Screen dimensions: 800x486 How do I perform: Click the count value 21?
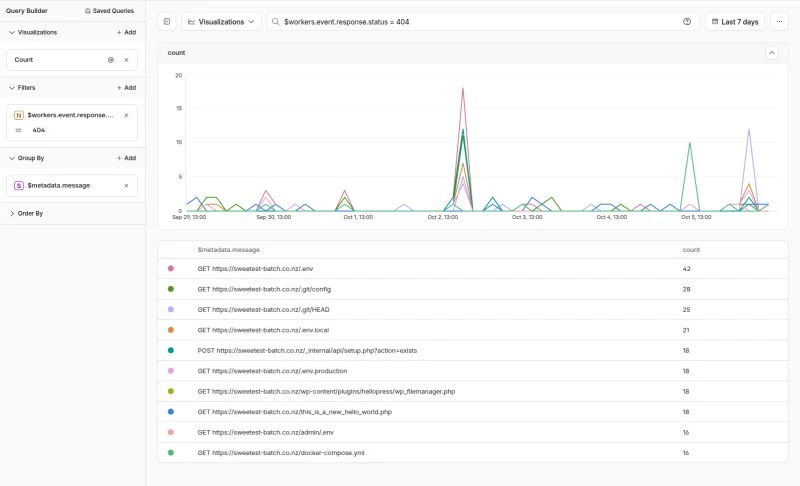[x=686, y=330]
